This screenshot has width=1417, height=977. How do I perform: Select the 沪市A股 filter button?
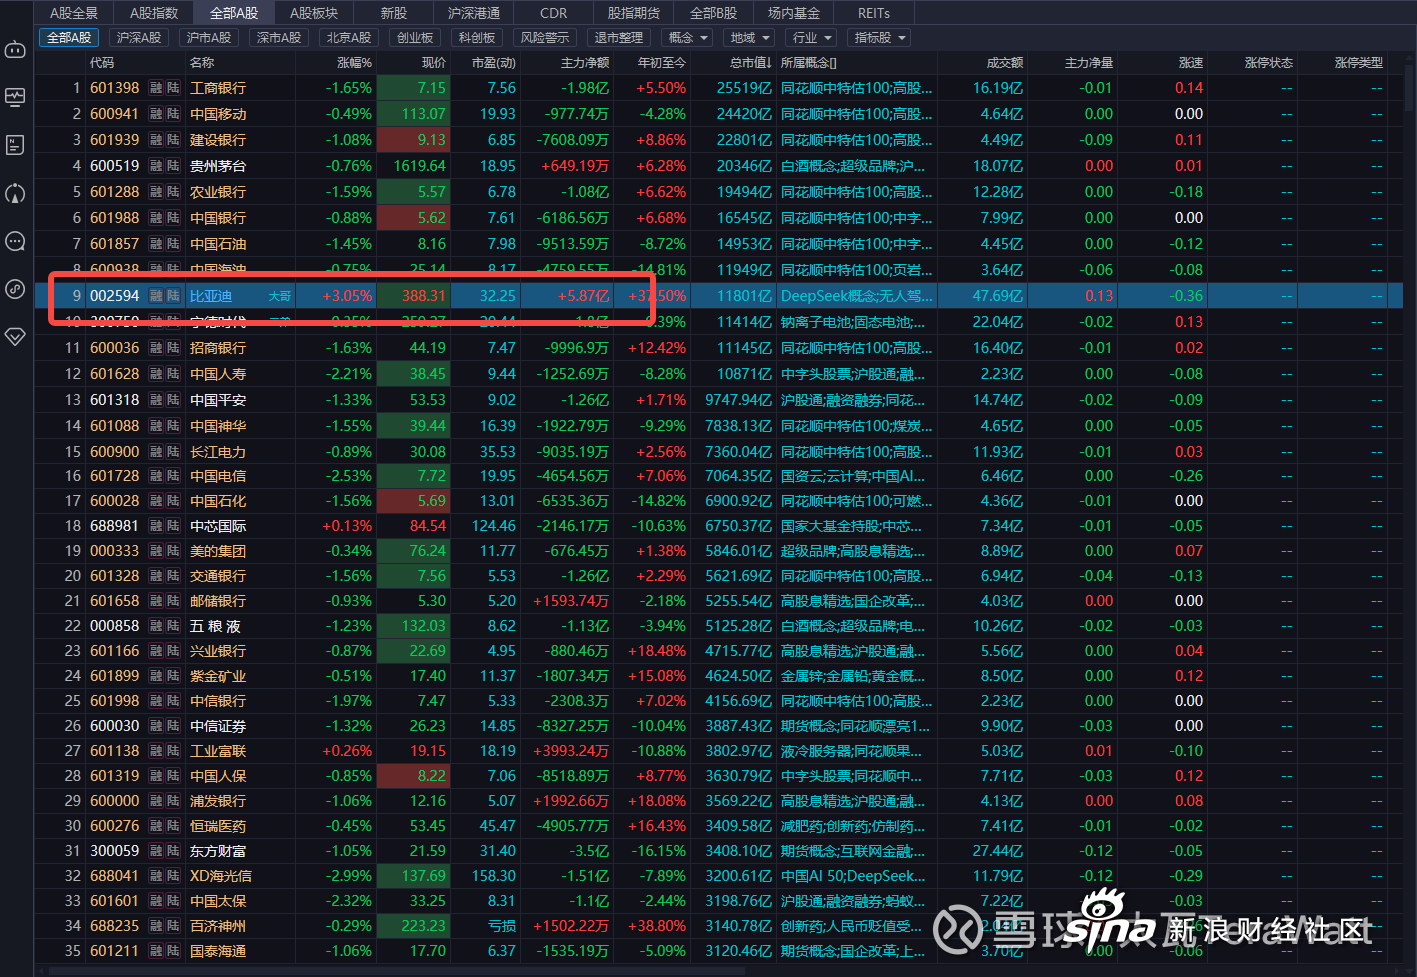pos(209,38)
